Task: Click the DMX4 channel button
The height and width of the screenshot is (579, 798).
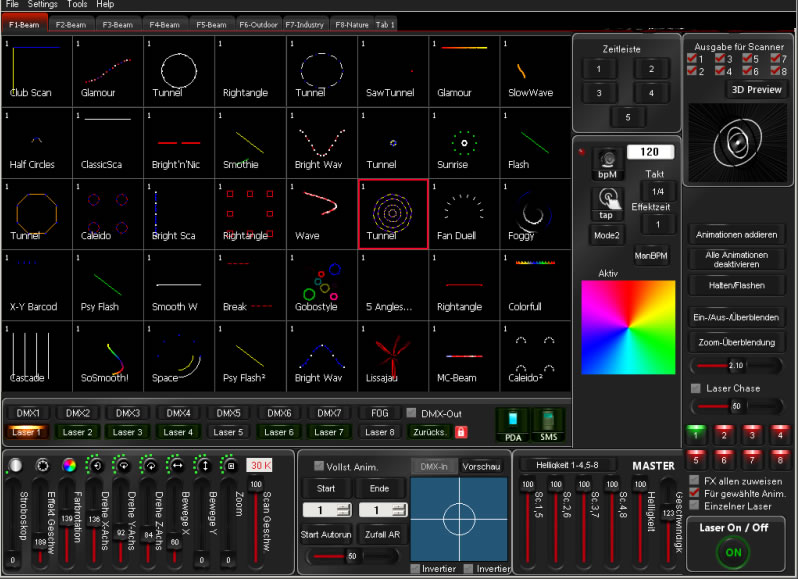Action: [x=178, y=413]
